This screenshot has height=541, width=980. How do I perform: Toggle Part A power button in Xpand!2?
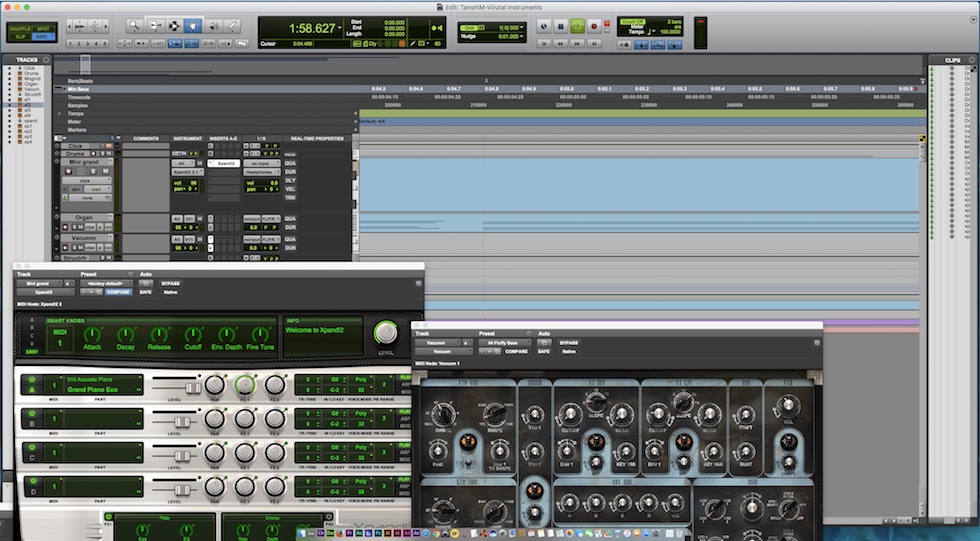(32, 380)
